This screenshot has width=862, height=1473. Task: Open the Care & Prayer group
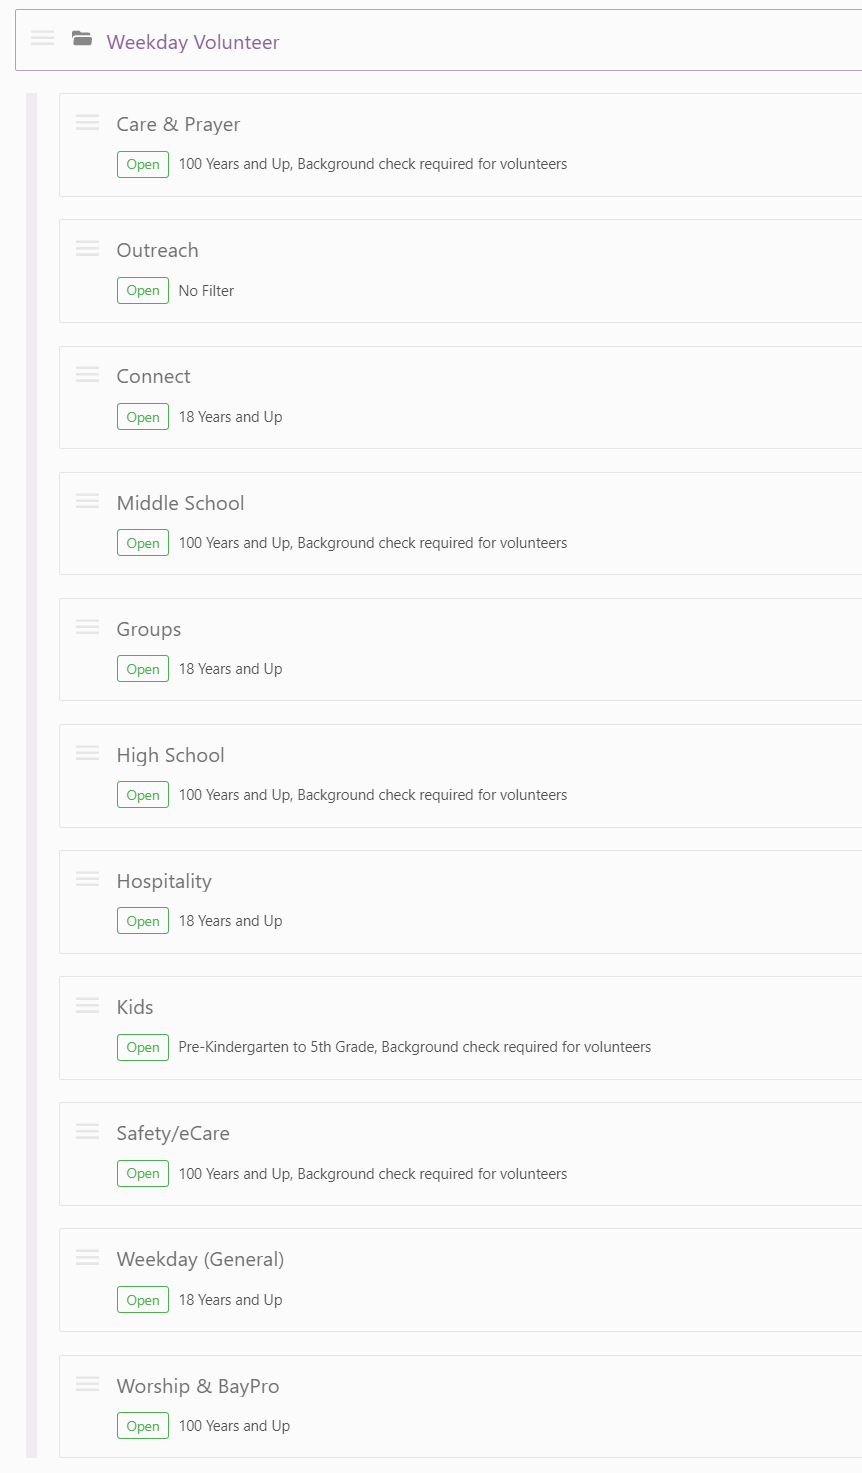coord(178,124)
